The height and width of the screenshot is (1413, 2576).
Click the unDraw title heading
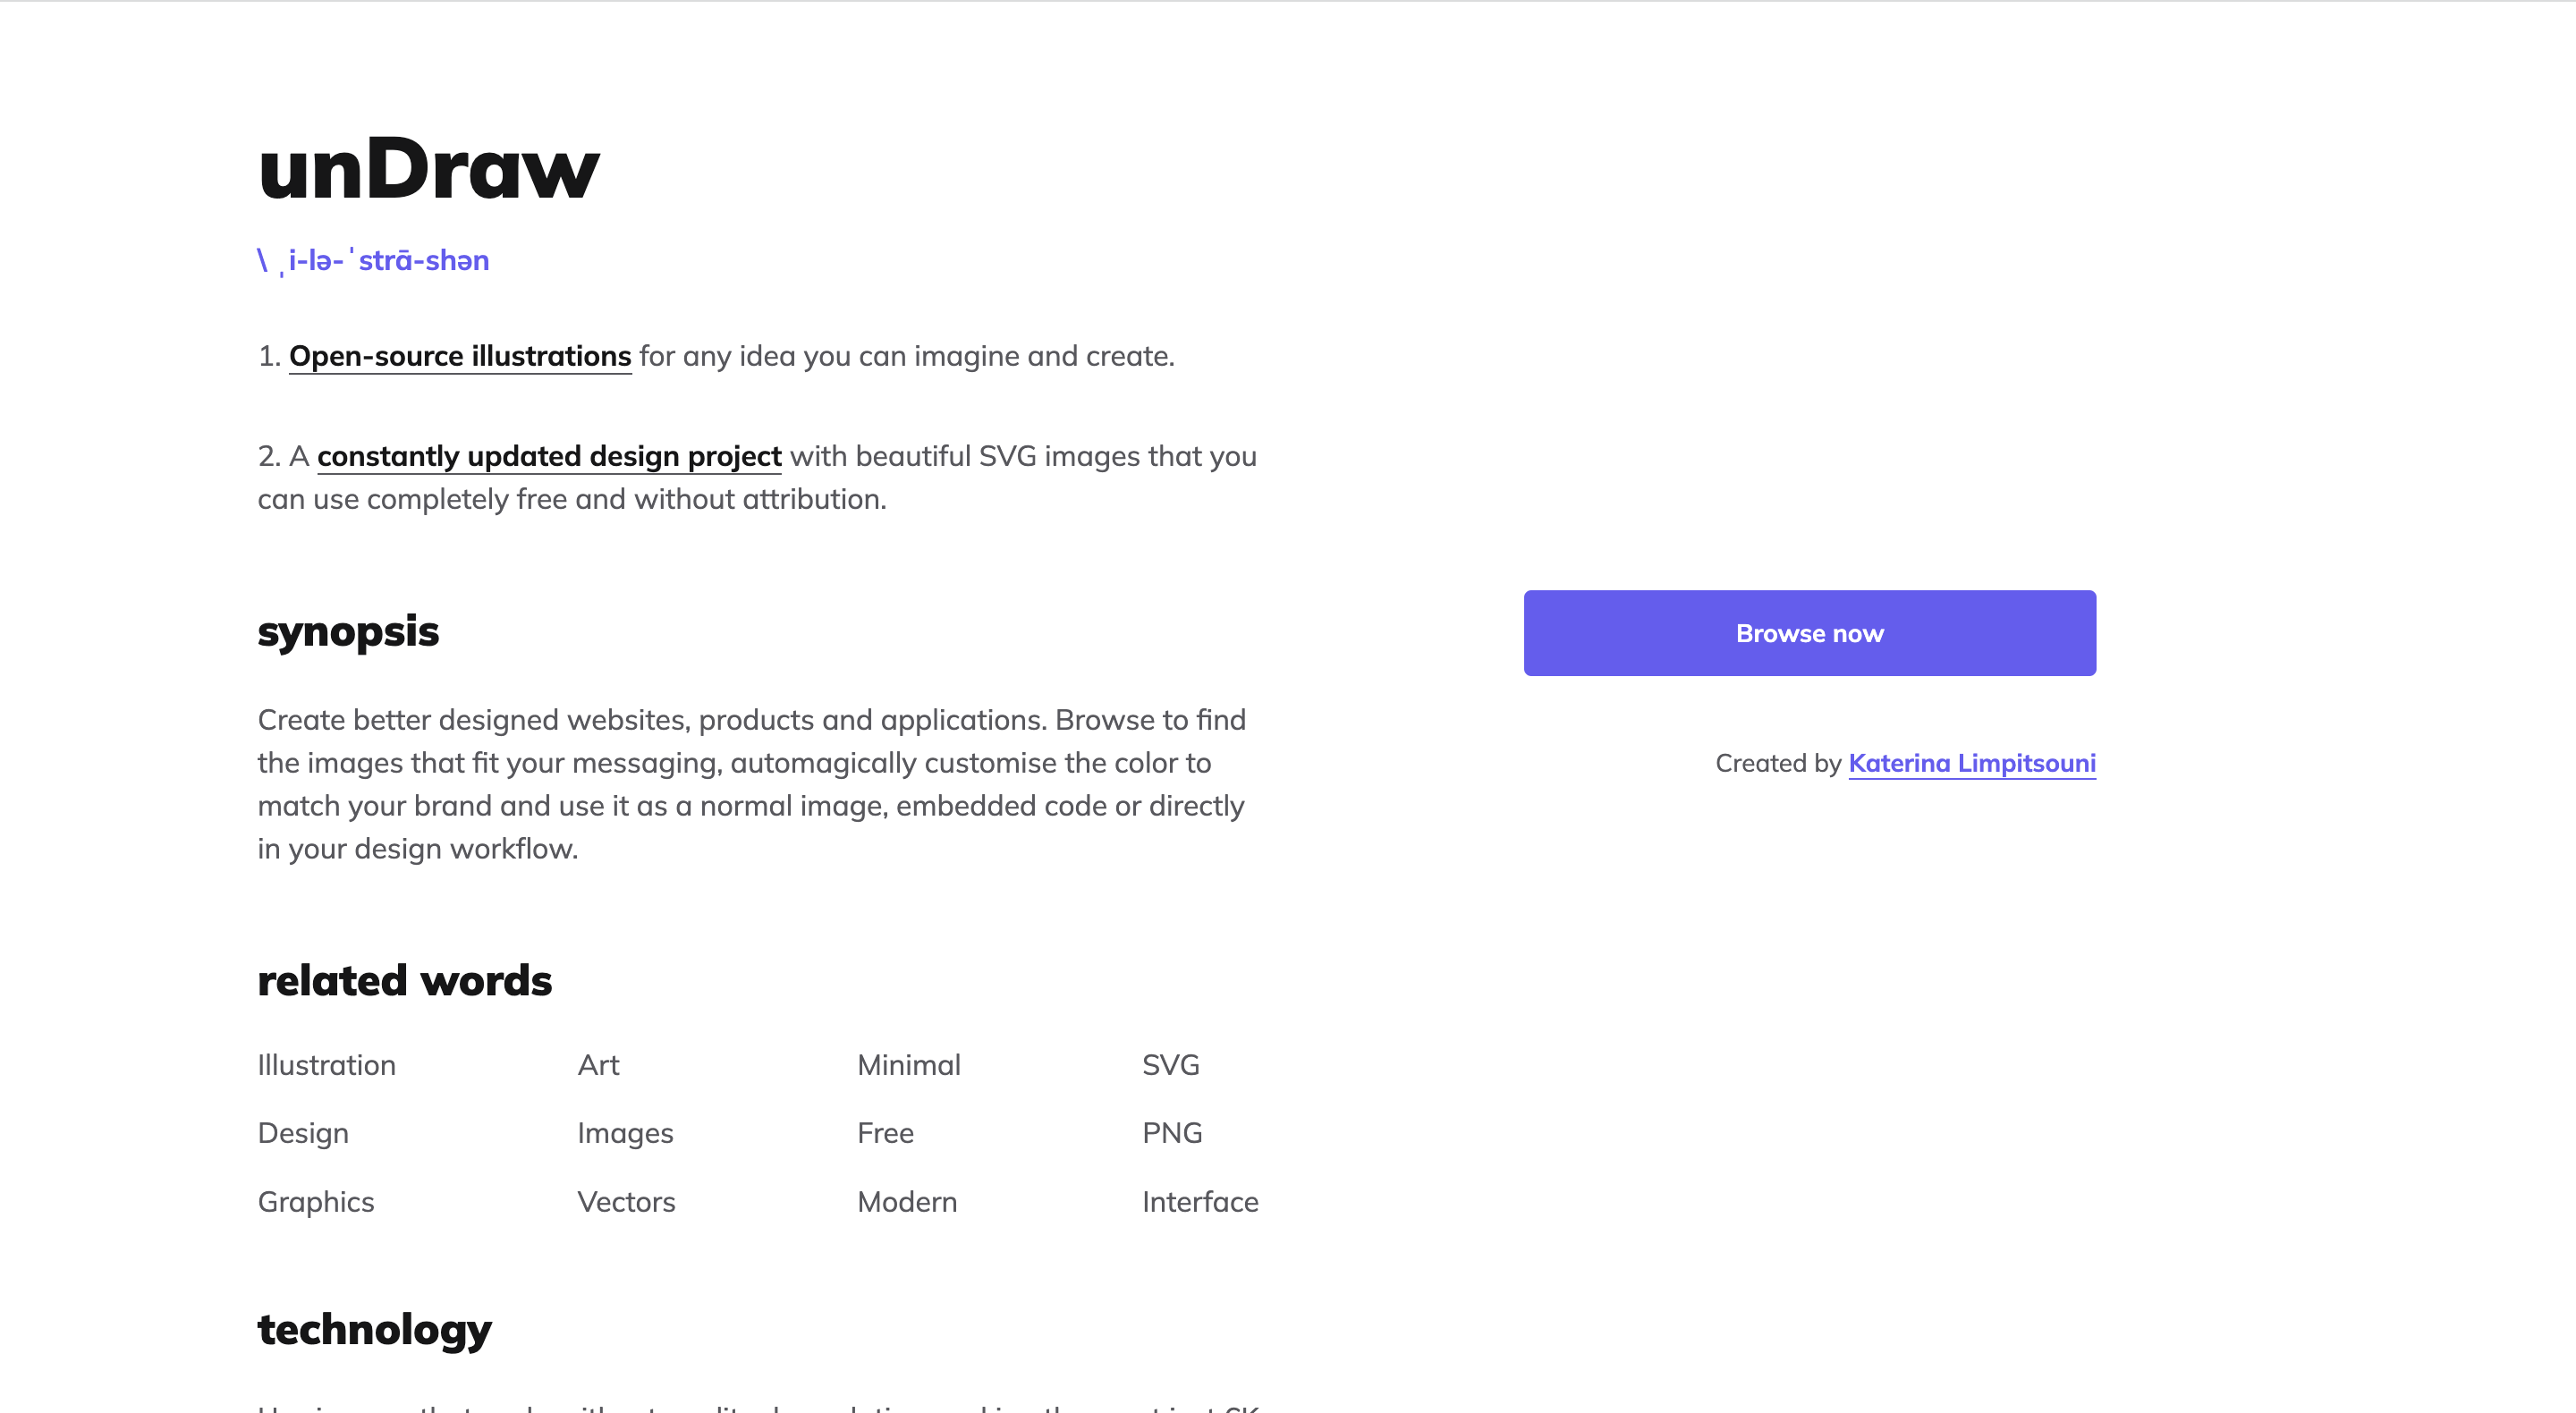428,168
